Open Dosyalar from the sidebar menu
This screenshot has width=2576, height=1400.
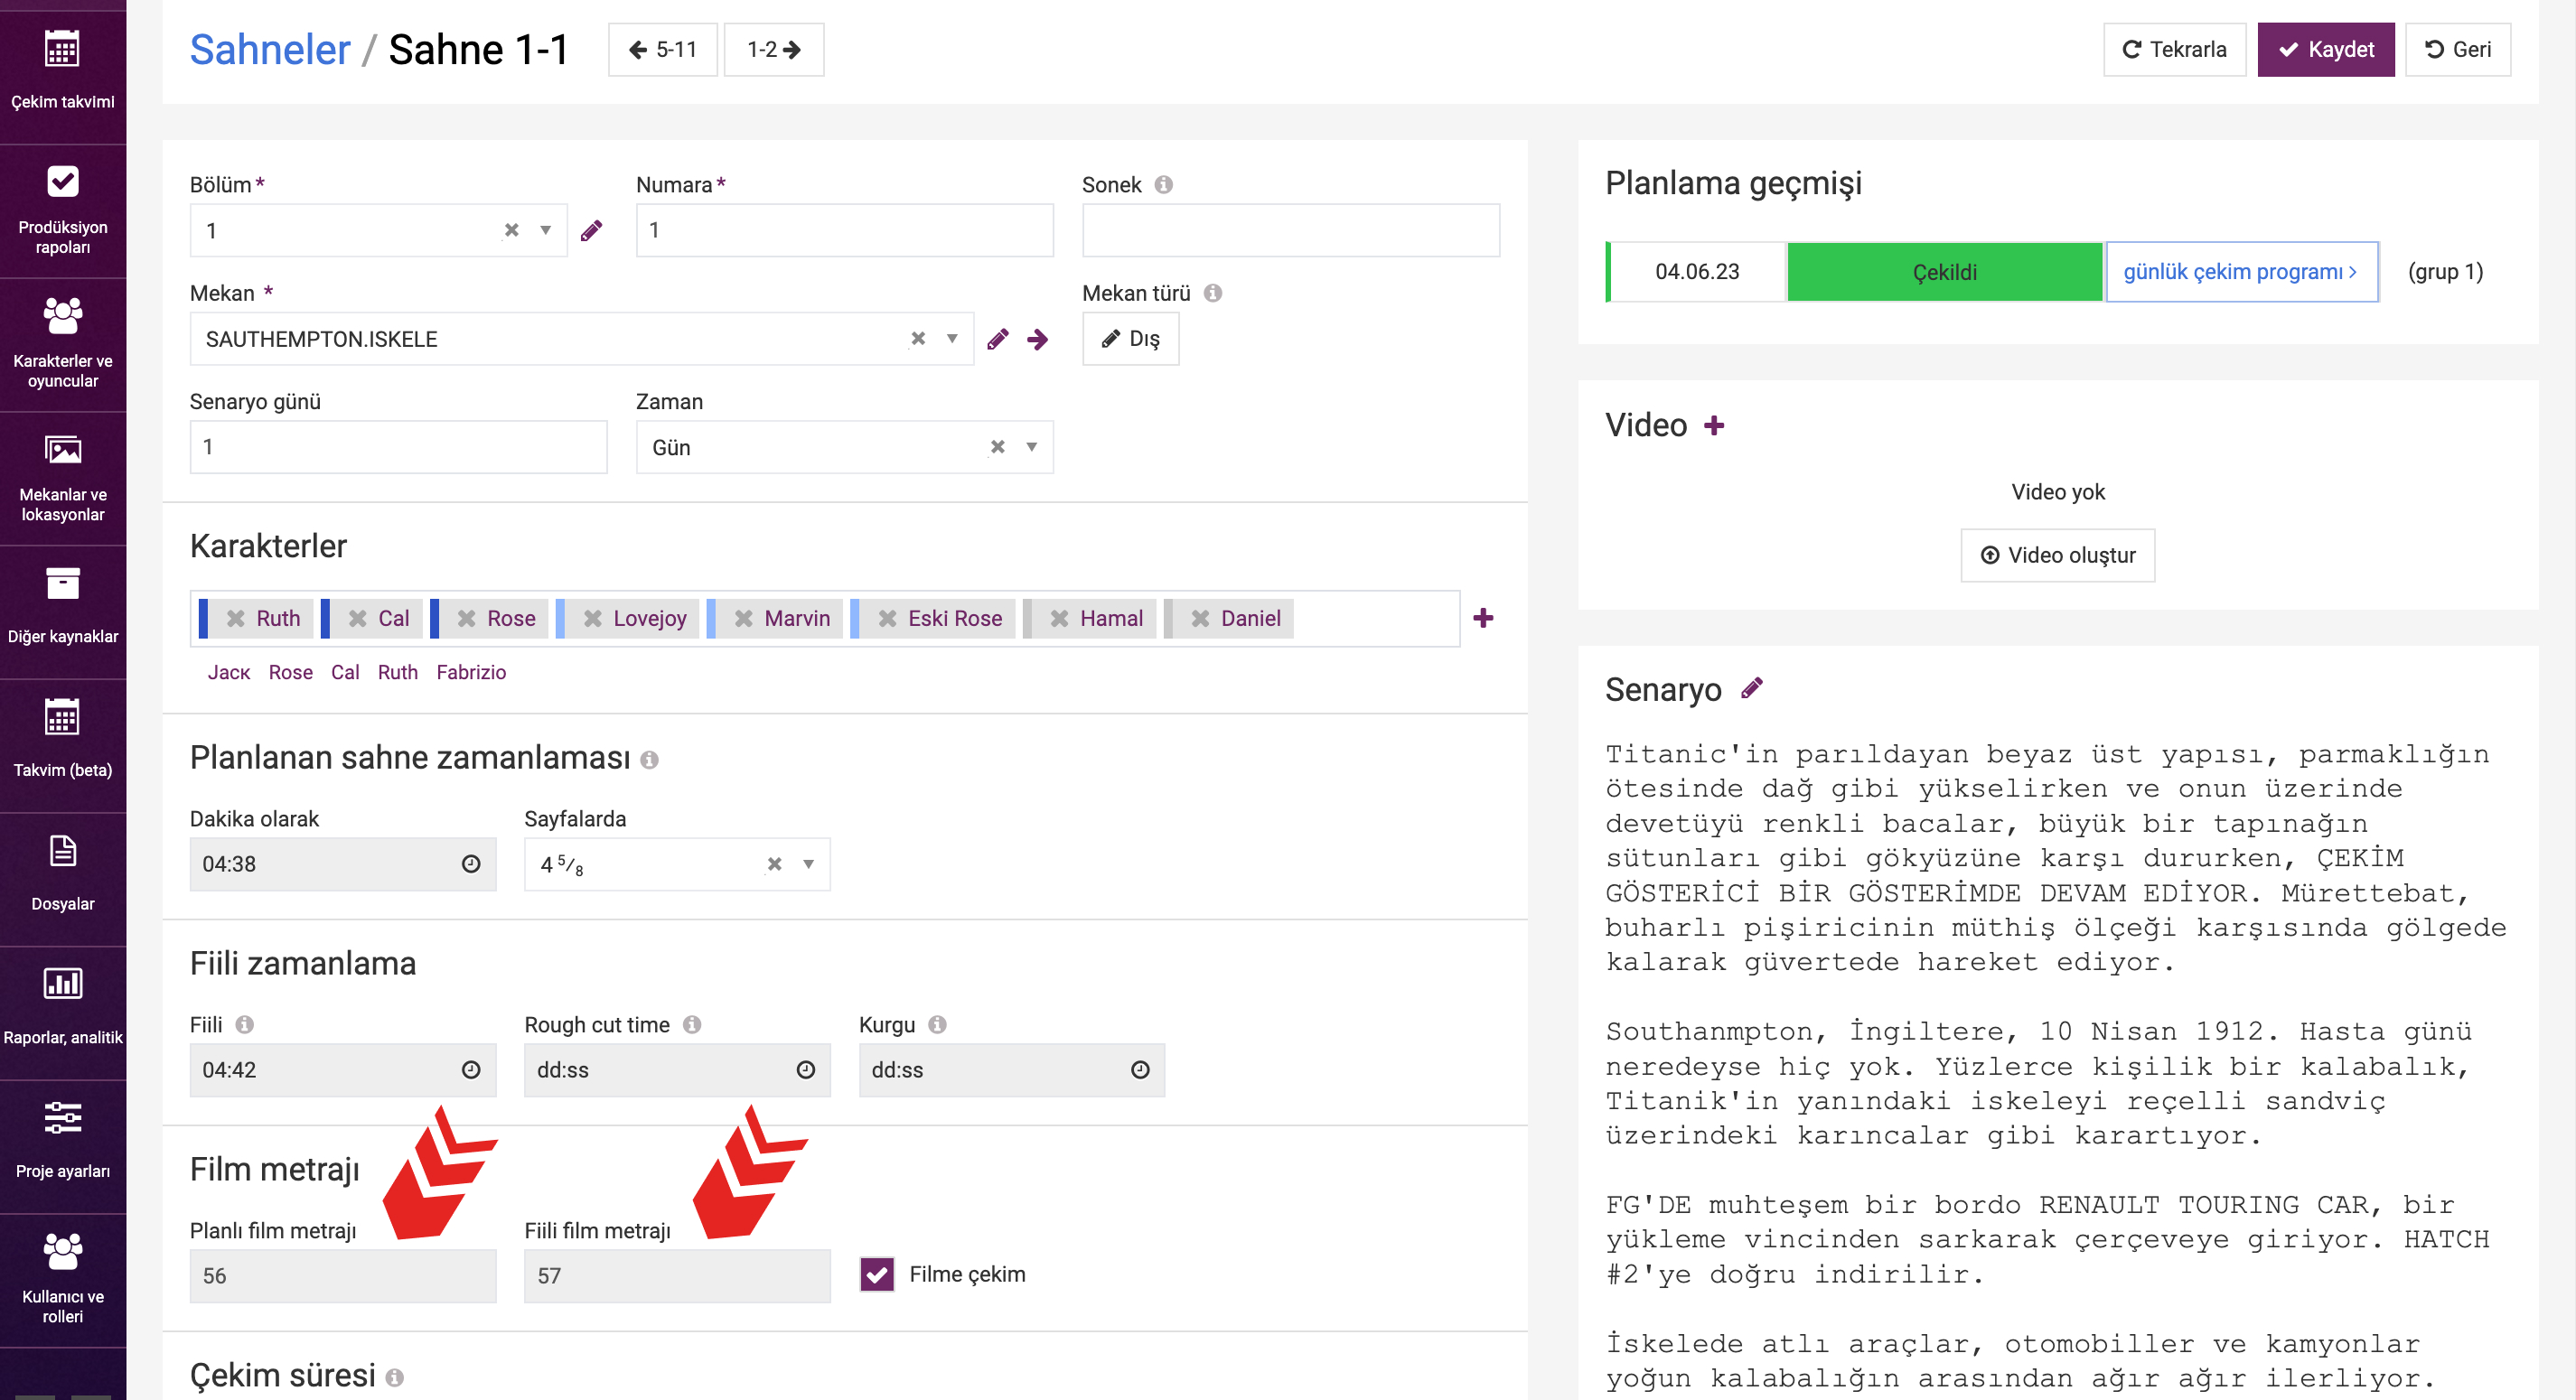(62, 872)
